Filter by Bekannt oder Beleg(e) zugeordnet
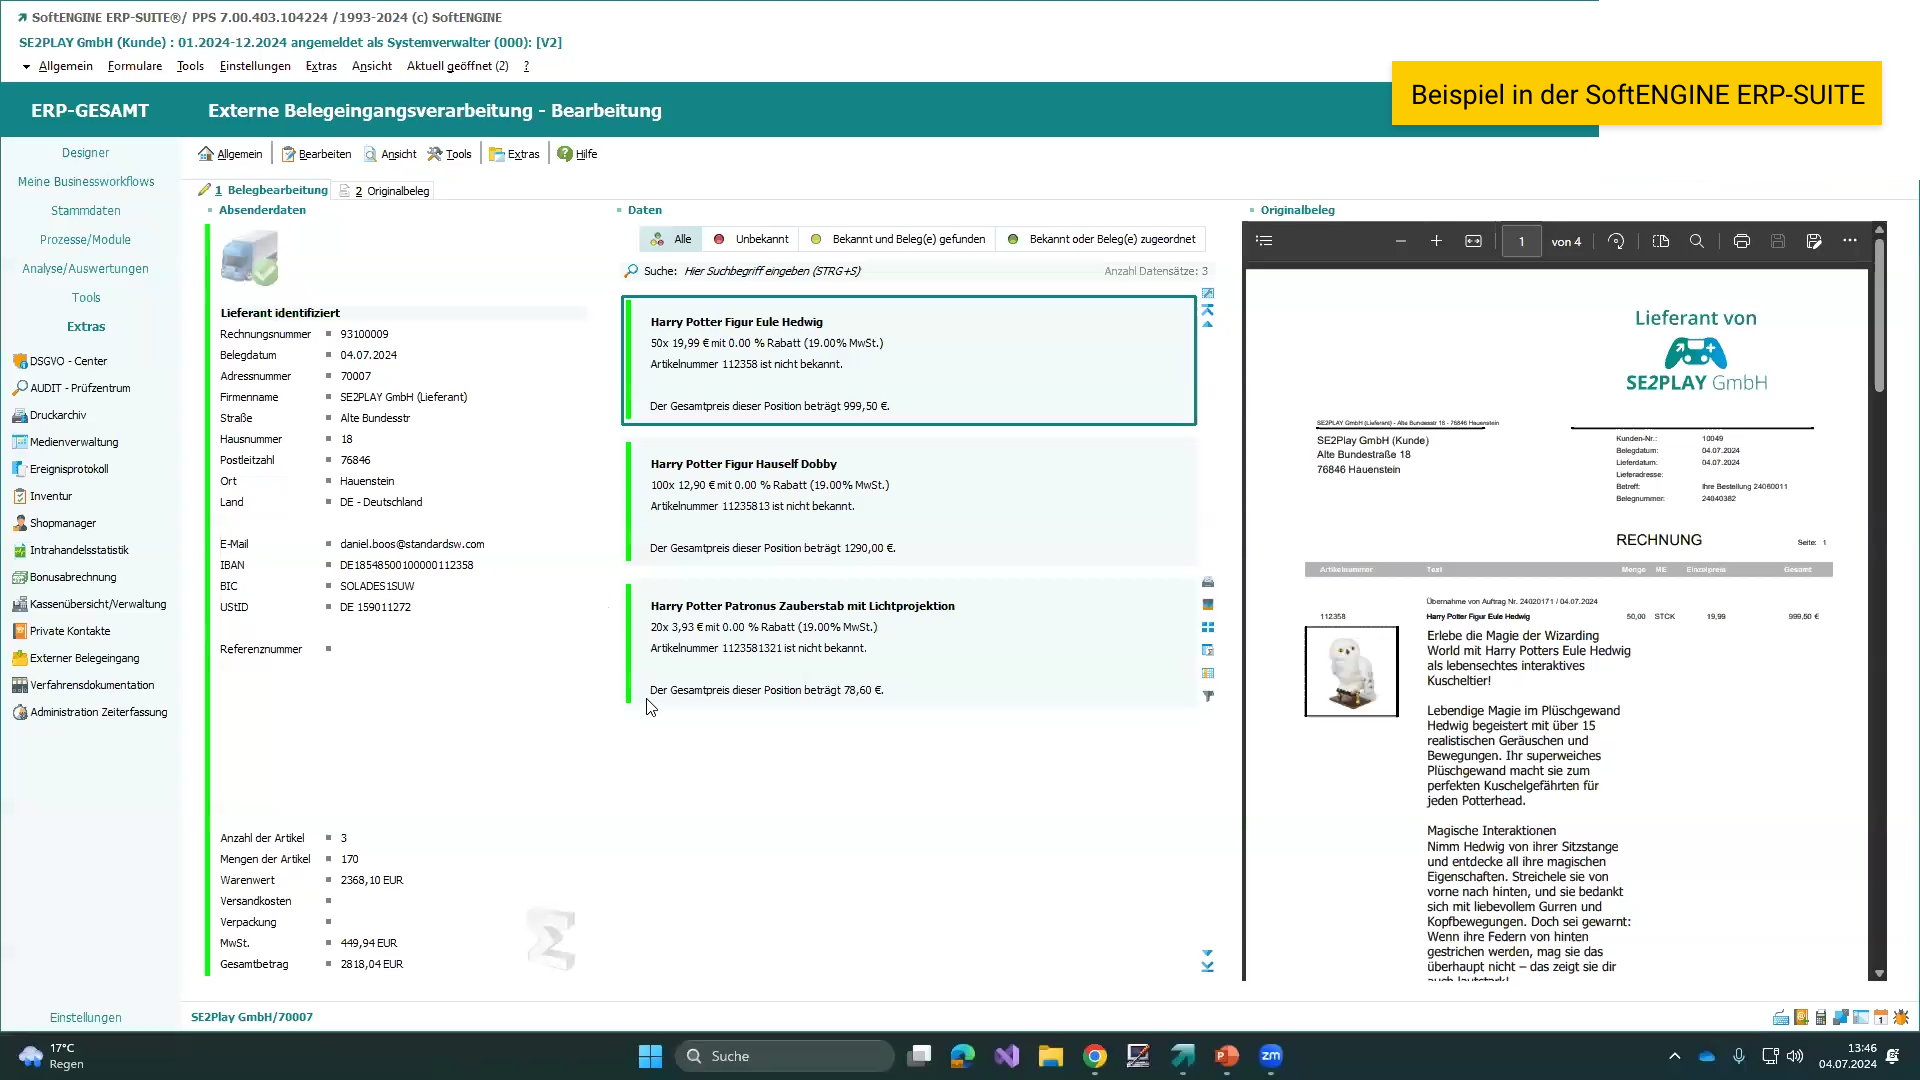Image resolution: width=1920 pixels, height=1080 pixels. pyautogui.click(x=1101, y=239)
